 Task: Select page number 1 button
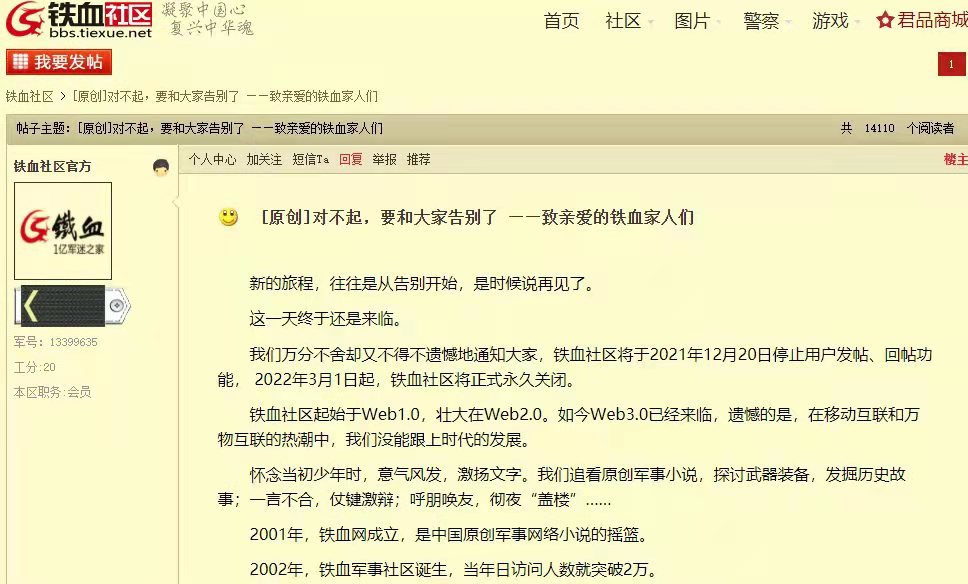[951, 64]
